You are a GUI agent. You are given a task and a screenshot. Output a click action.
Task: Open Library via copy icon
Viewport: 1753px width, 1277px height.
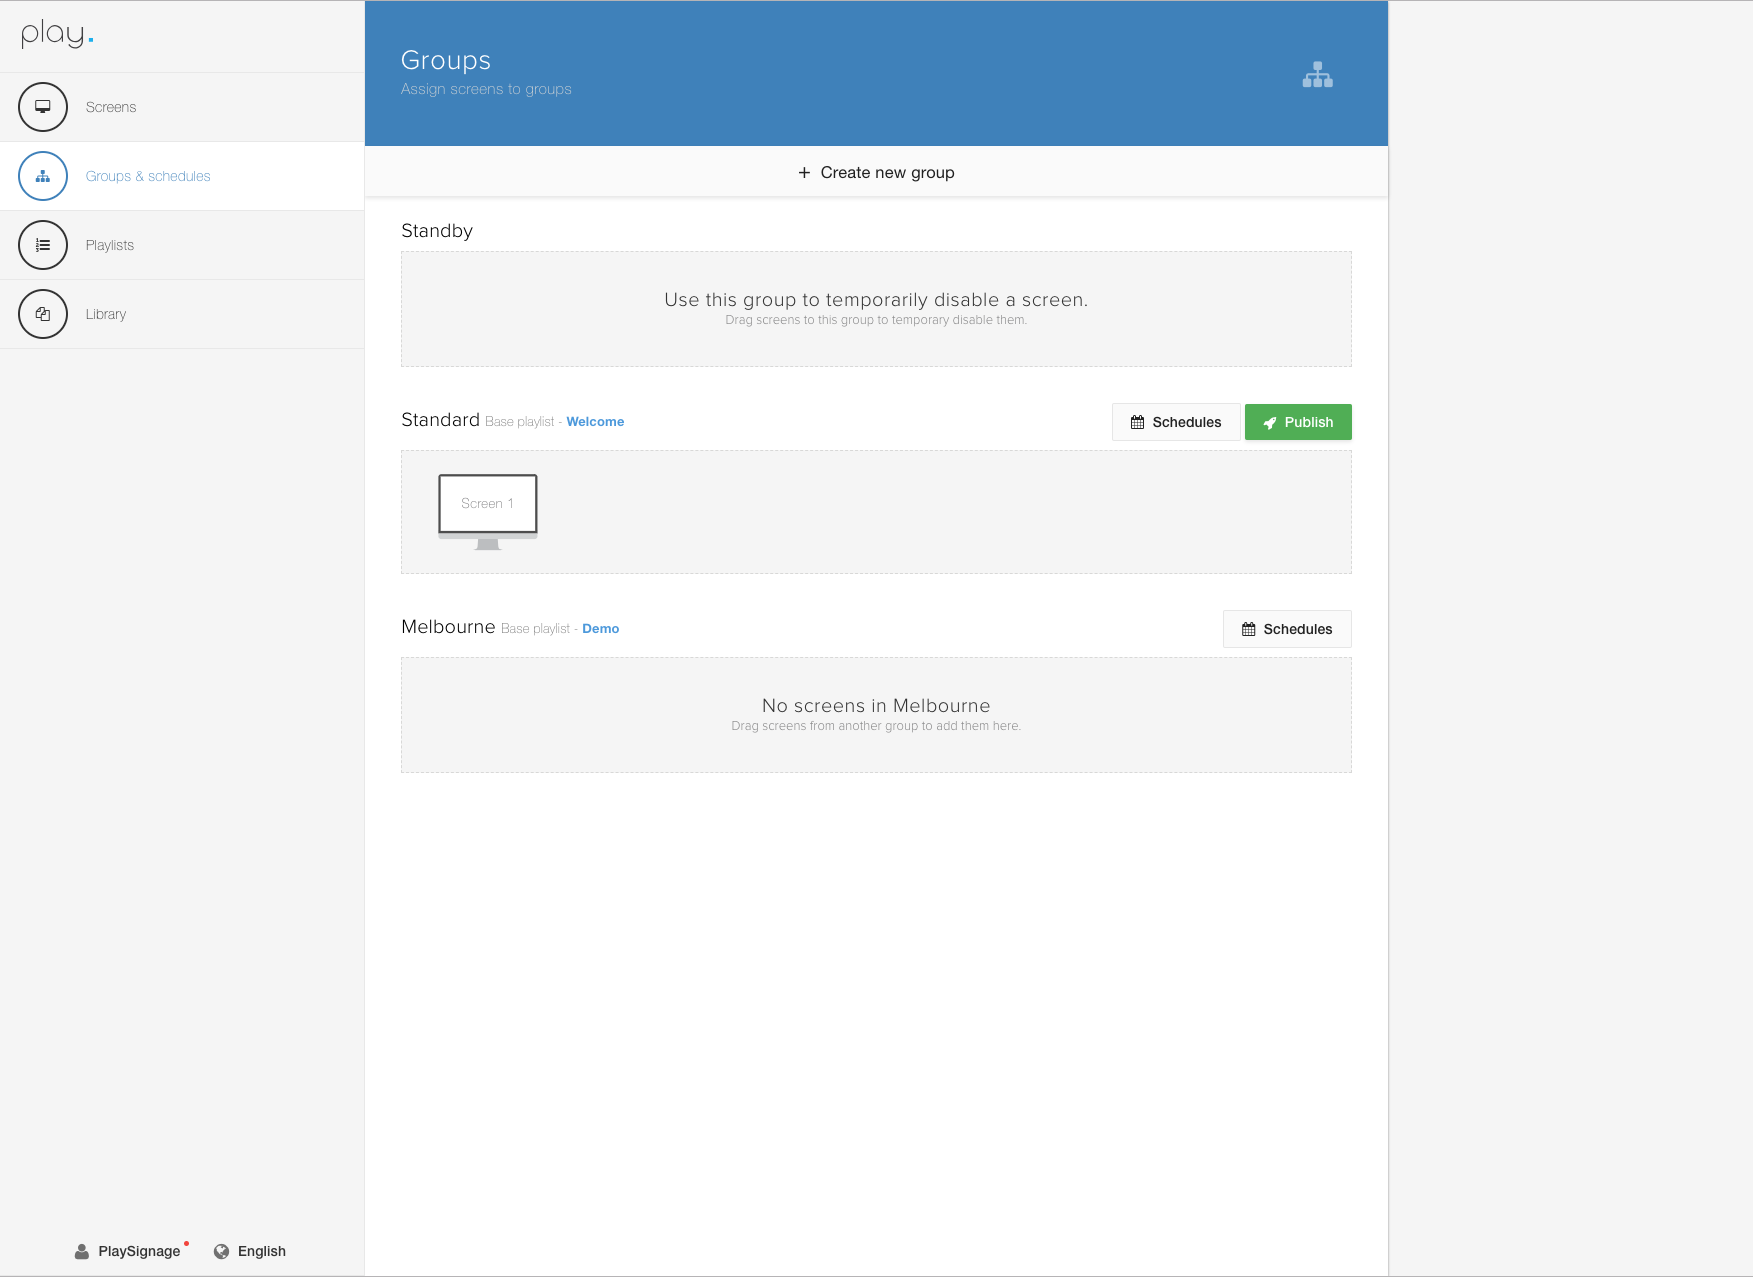click(x=43, y=314)
